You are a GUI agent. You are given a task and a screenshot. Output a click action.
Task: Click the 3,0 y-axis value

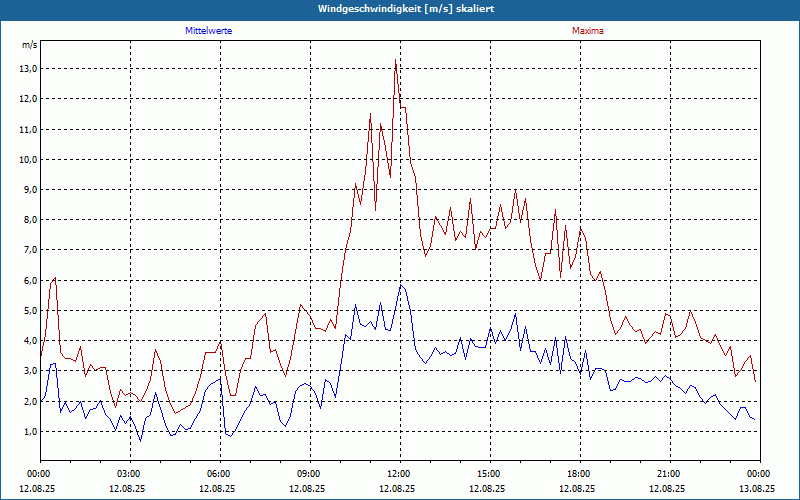coord(30,371)
